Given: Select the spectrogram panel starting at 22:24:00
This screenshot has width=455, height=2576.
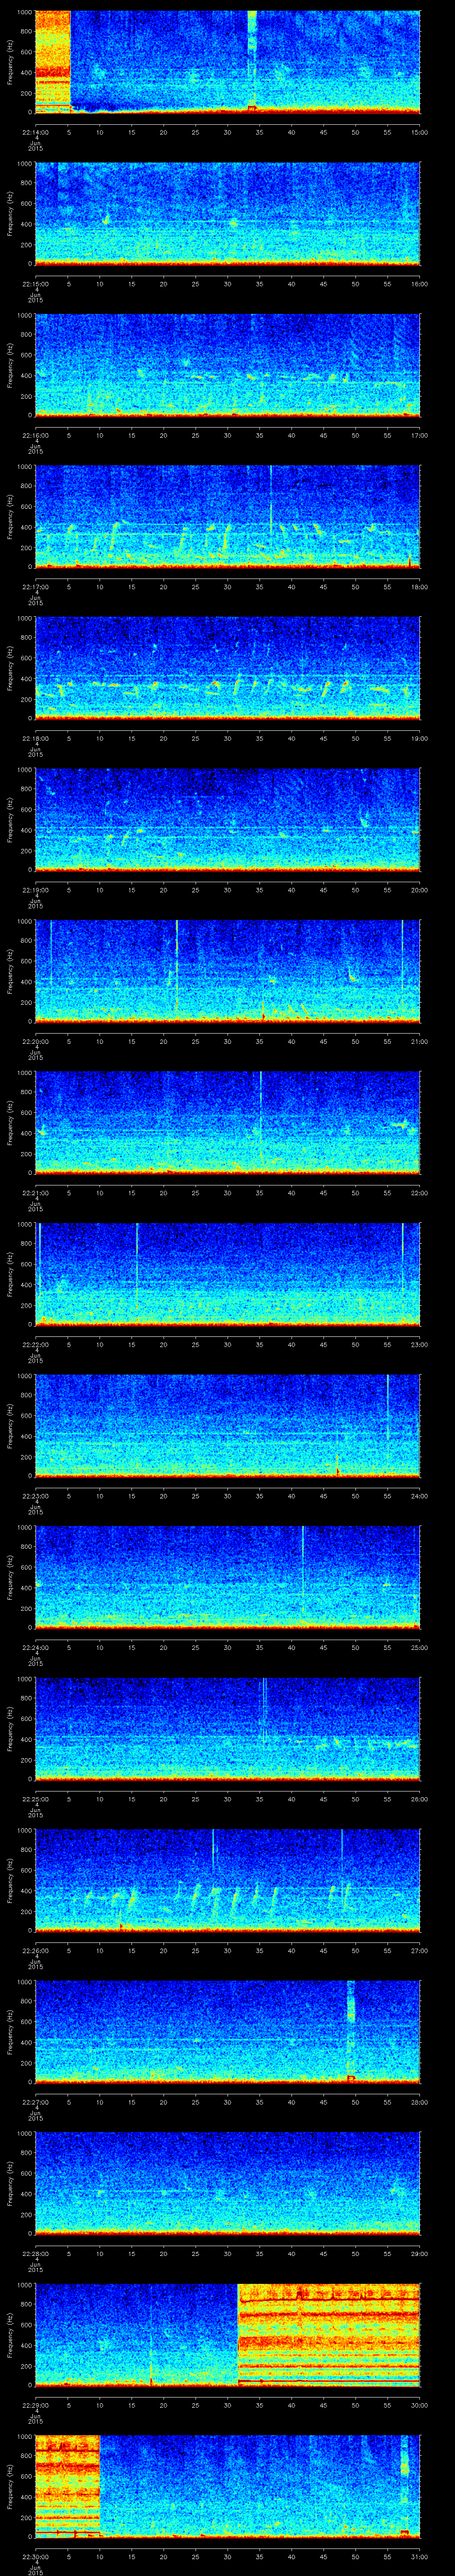Looking at the screenshot, I should [x=228, y=1577].
